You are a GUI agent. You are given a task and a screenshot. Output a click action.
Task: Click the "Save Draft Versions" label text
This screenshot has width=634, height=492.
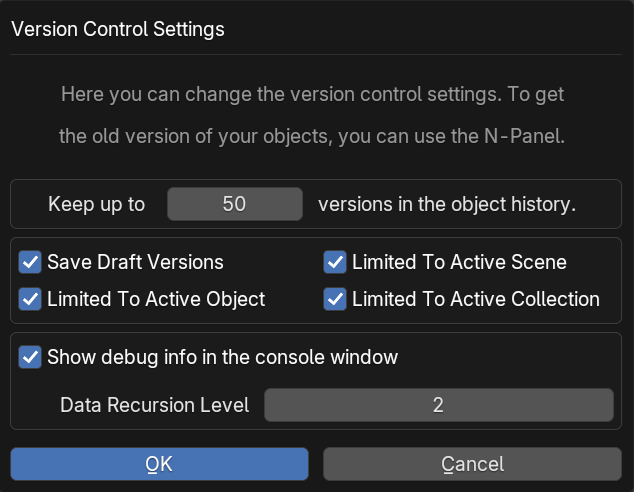[x=135, y=263]
